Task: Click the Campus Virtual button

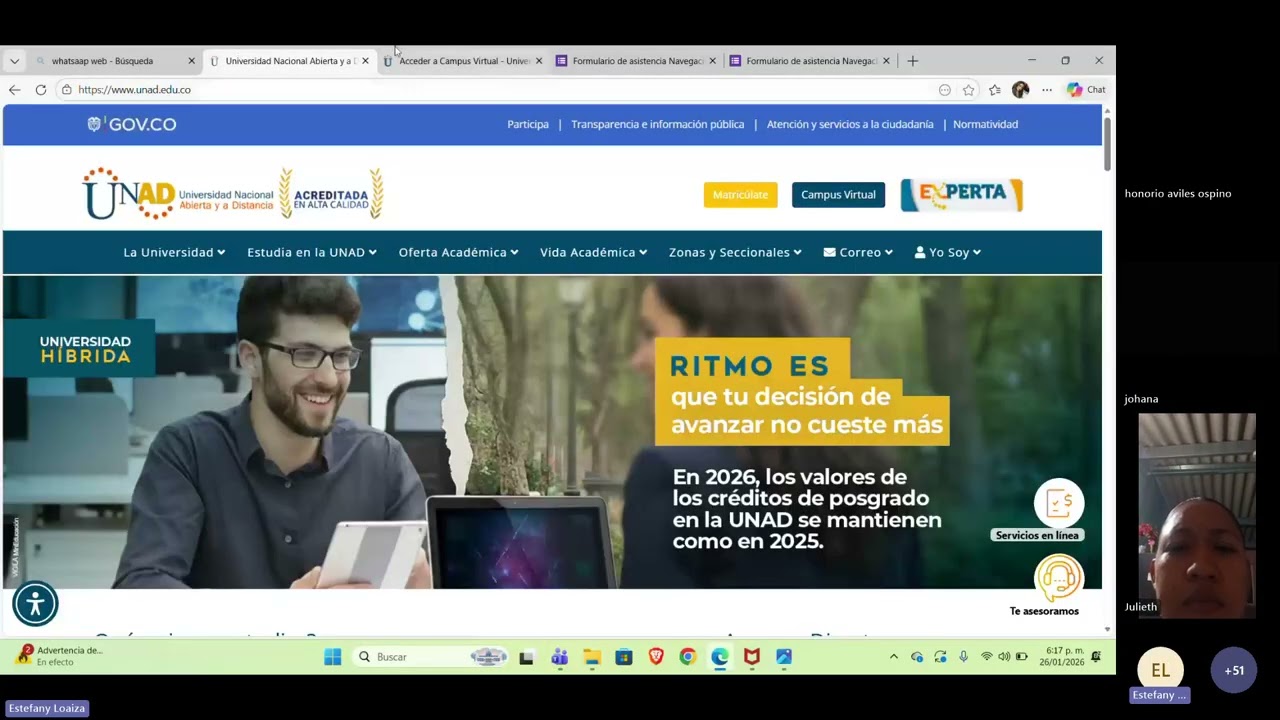Action: [x=838, y=195]
